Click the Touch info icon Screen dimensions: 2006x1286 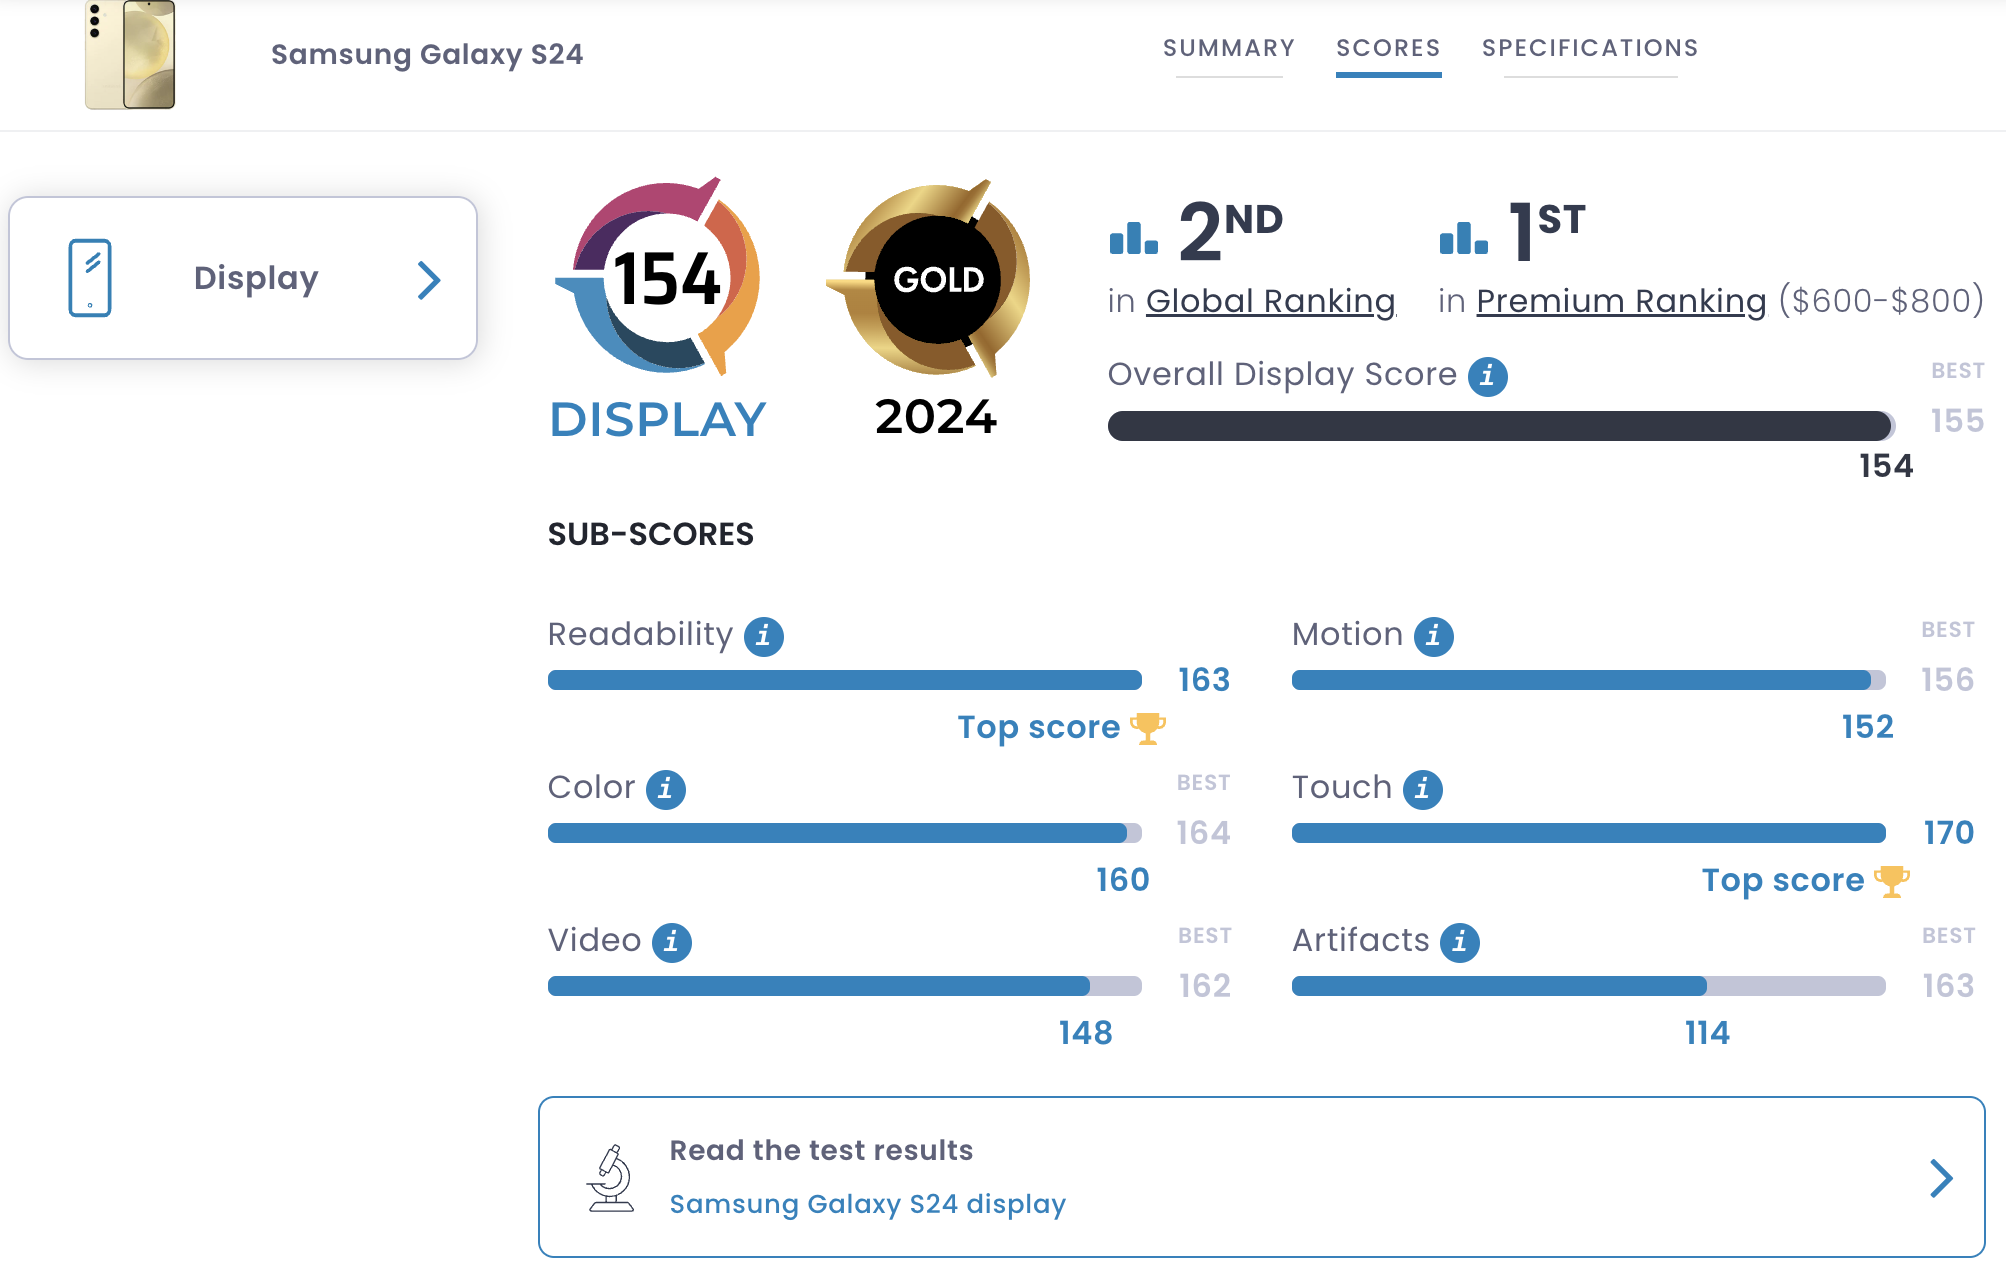coord(1422,789)
